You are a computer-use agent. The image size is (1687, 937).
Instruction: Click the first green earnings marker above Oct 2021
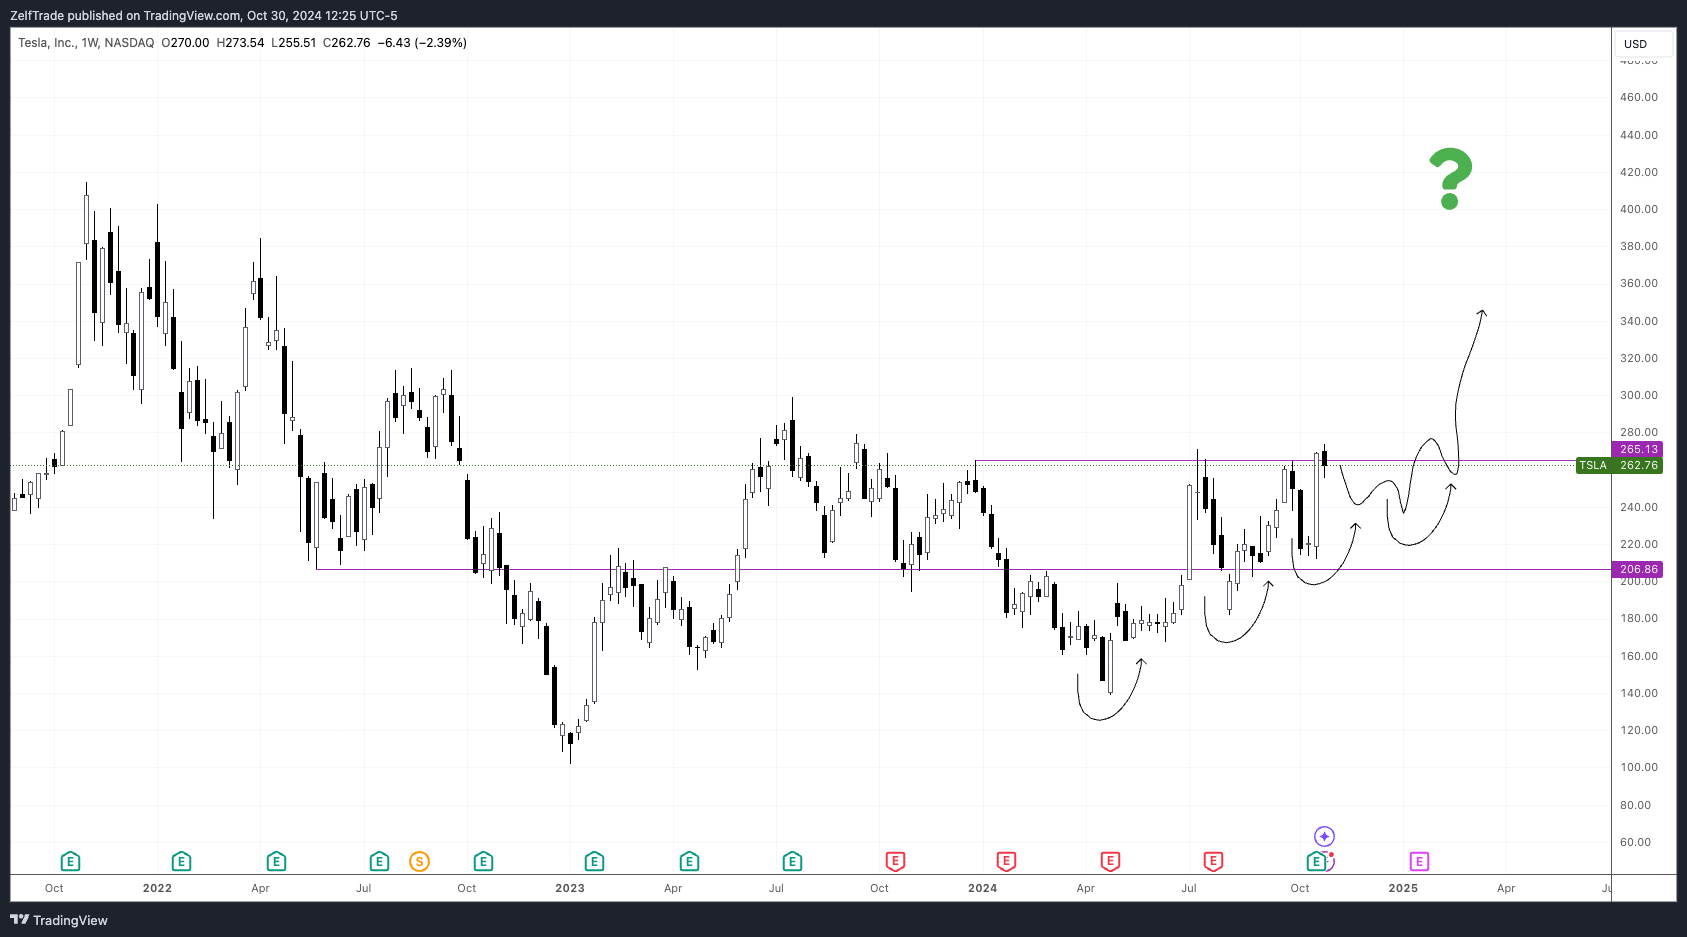click(70, 861)
